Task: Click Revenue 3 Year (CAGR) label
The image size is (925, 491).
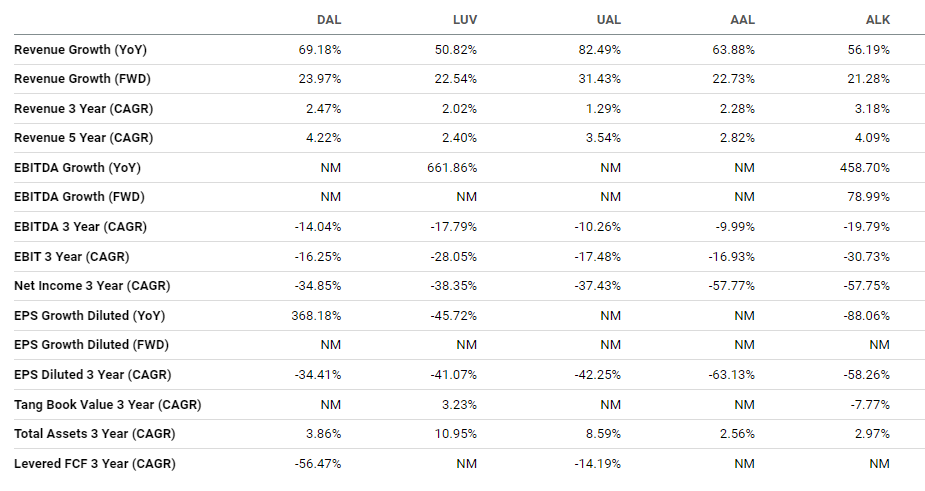Action: click(x=83, y=109)
